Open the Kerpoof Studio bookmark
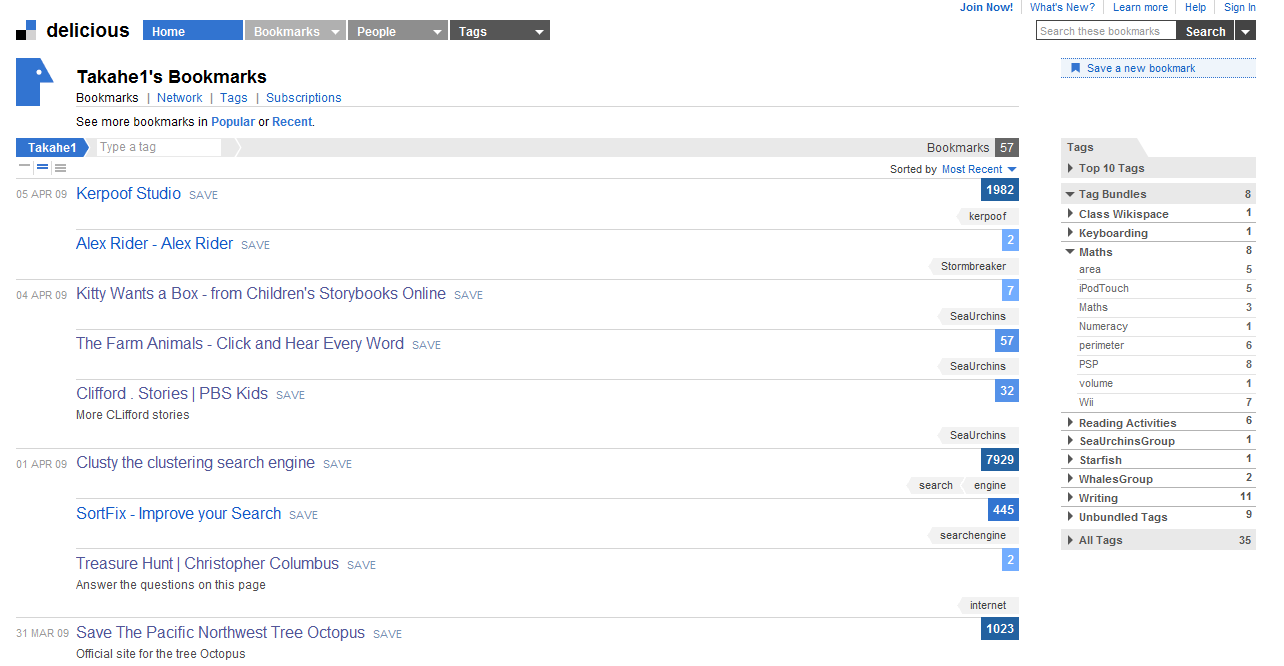 [x=128, y=194]
